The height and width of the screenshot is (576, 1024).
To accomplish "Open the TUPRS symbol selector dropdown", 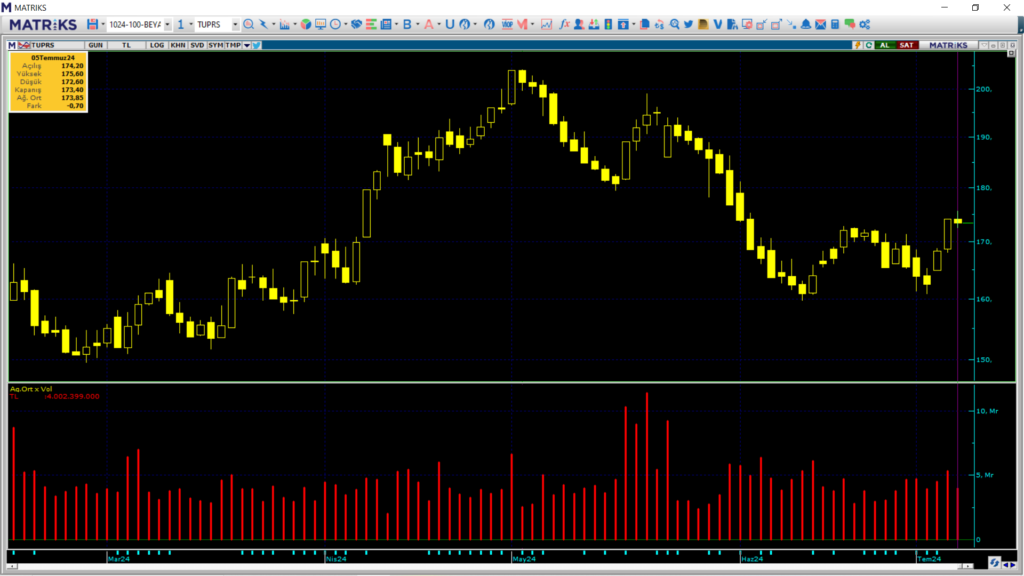I will [236, 24].
